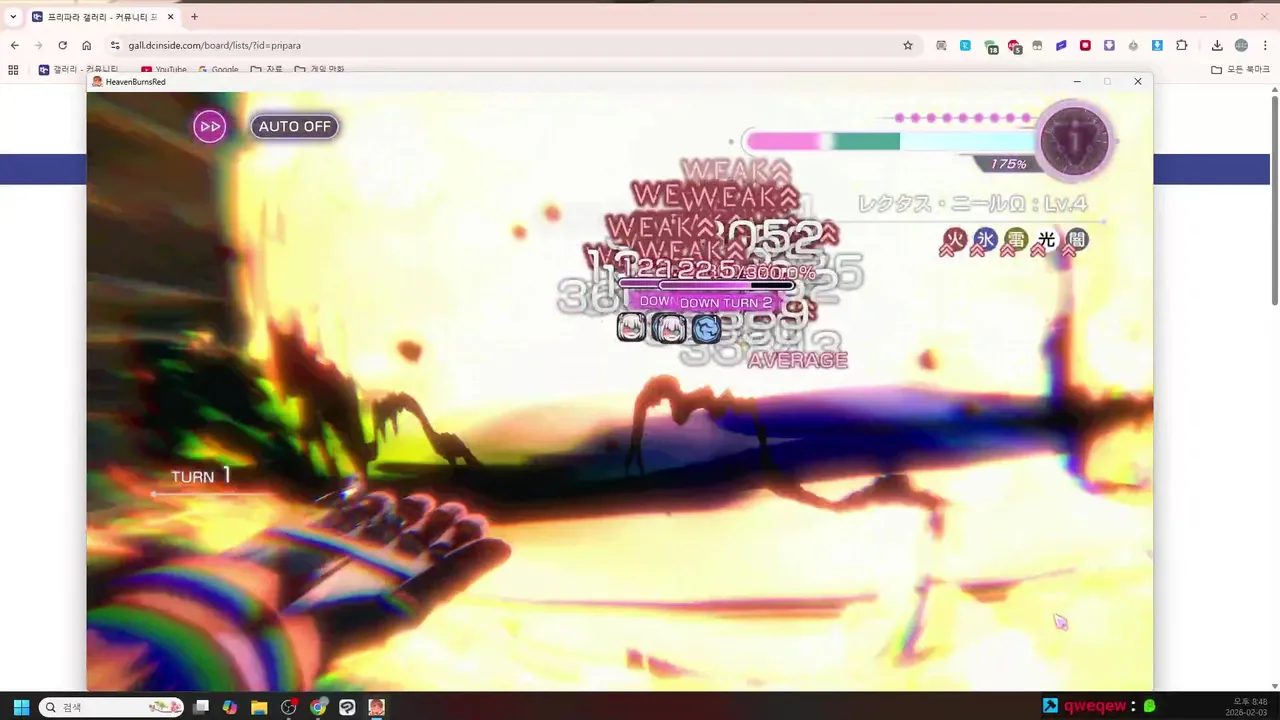Select the 프리파라 갤러리 browser tab
Screen dimensions: 1280x720
pos(103,17)
